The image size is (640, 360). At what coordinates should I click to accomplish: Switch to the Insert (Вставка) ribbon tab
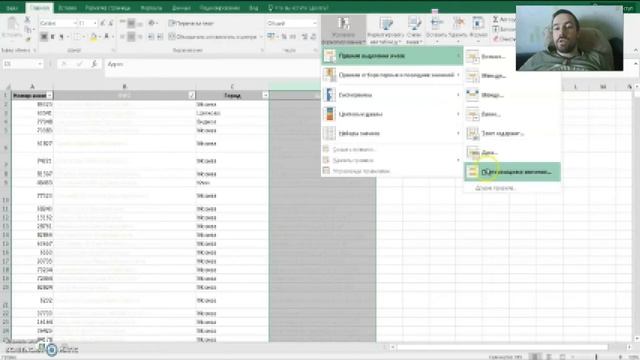(67, 8)
